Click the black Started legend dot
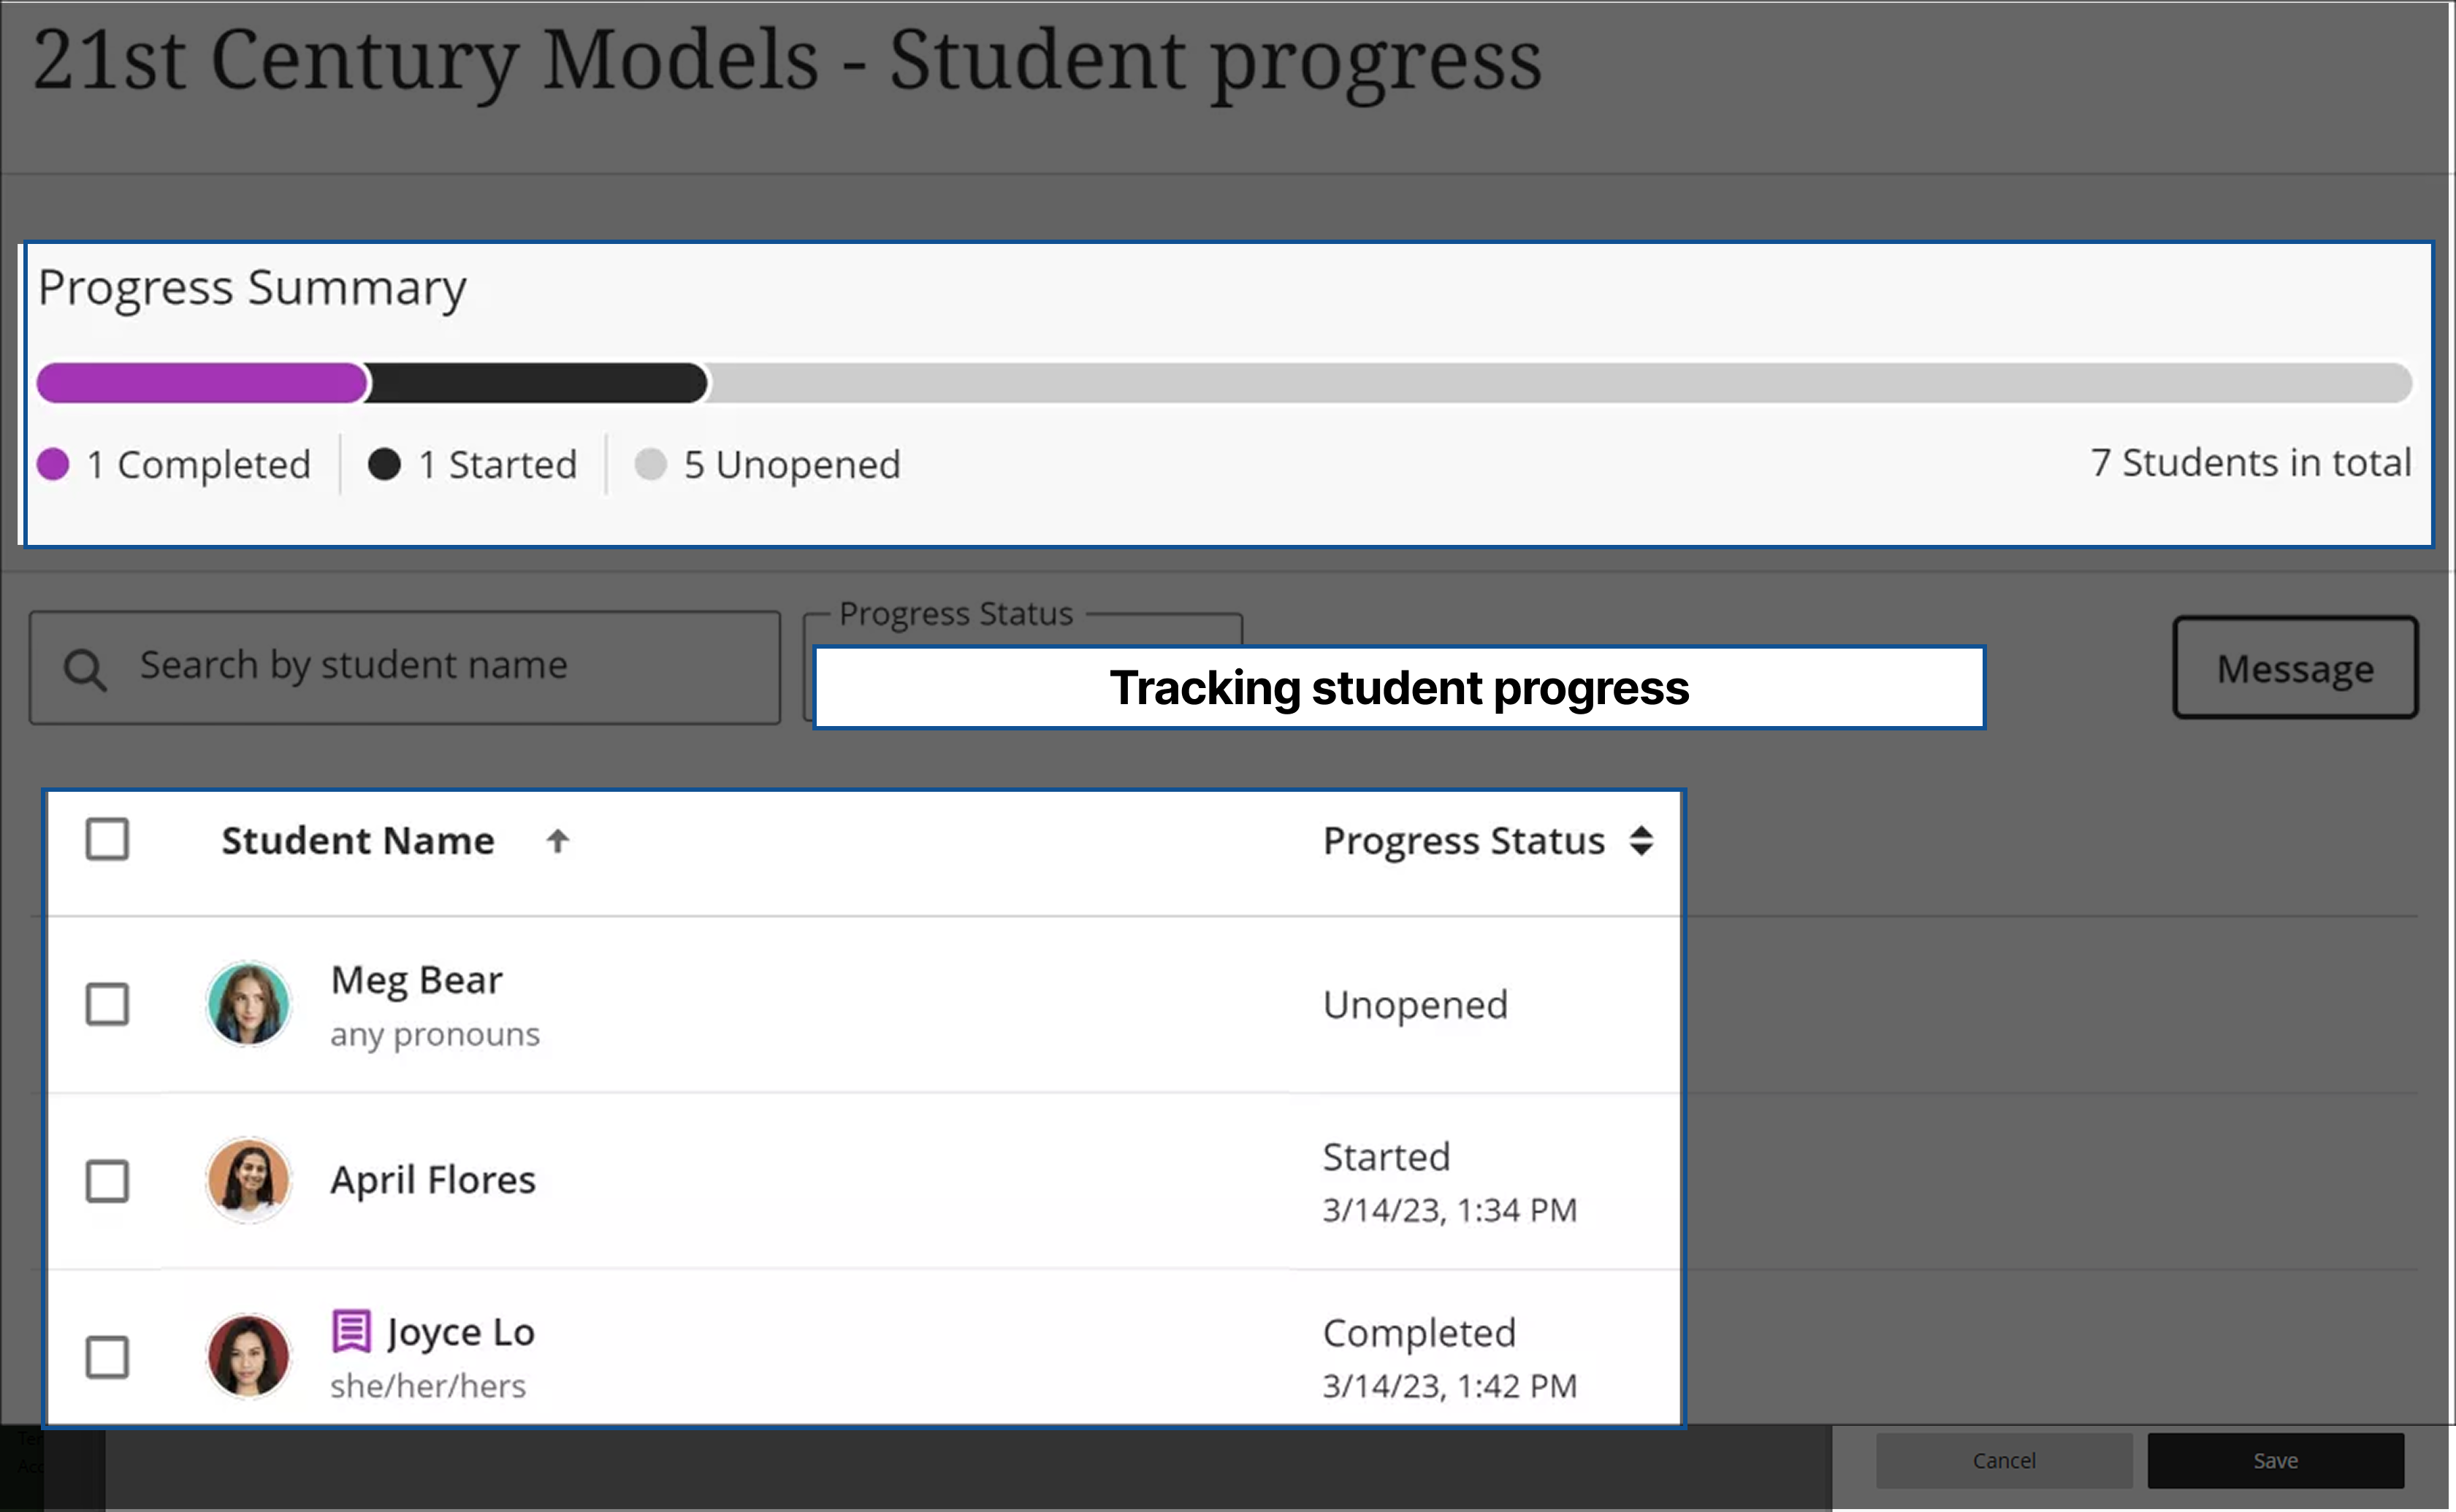The height and width of the screenshot is (1512, 2456). (385, 464)
